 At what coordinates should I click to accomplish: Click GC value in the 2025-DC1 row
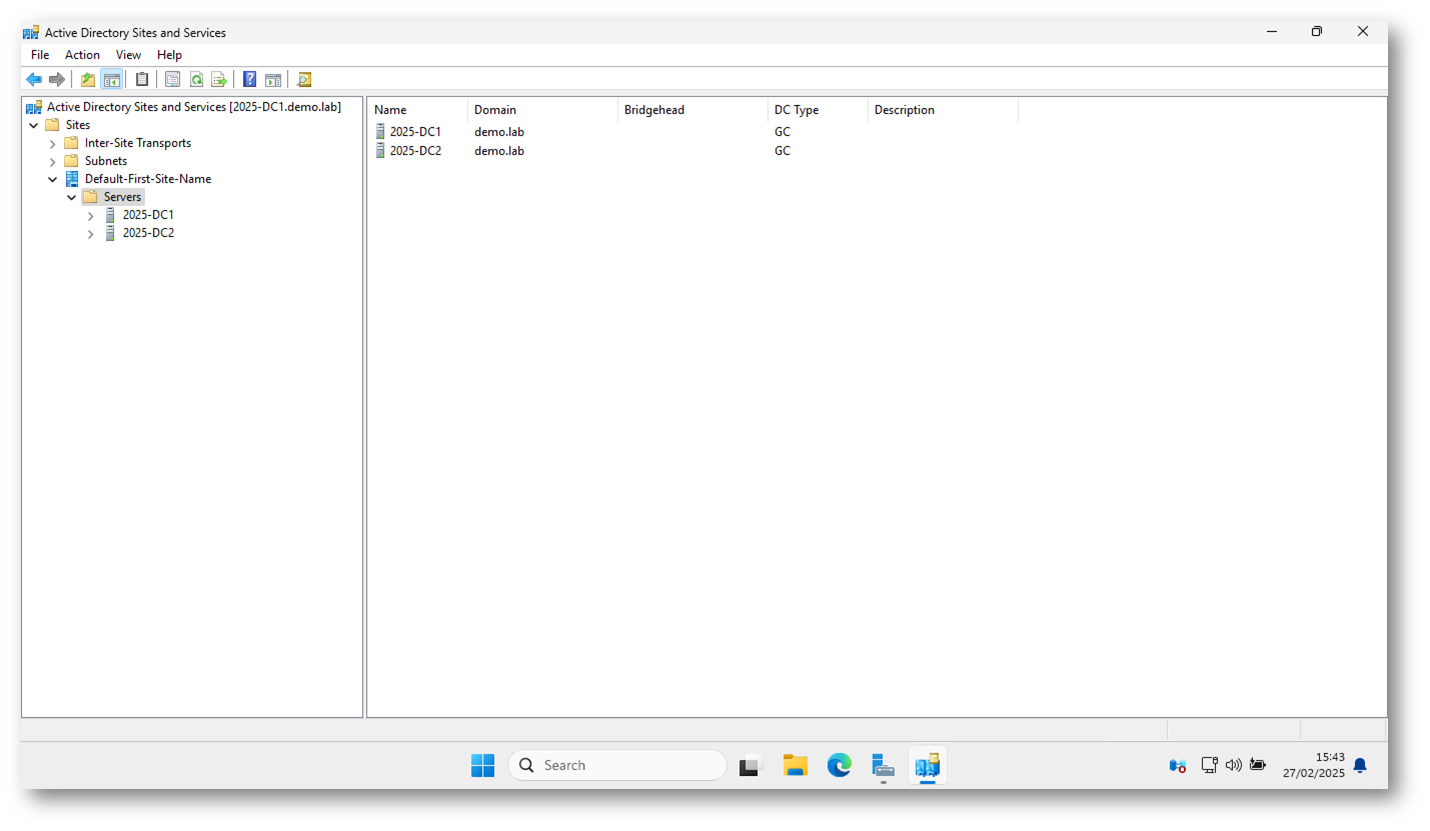point(782,132)
